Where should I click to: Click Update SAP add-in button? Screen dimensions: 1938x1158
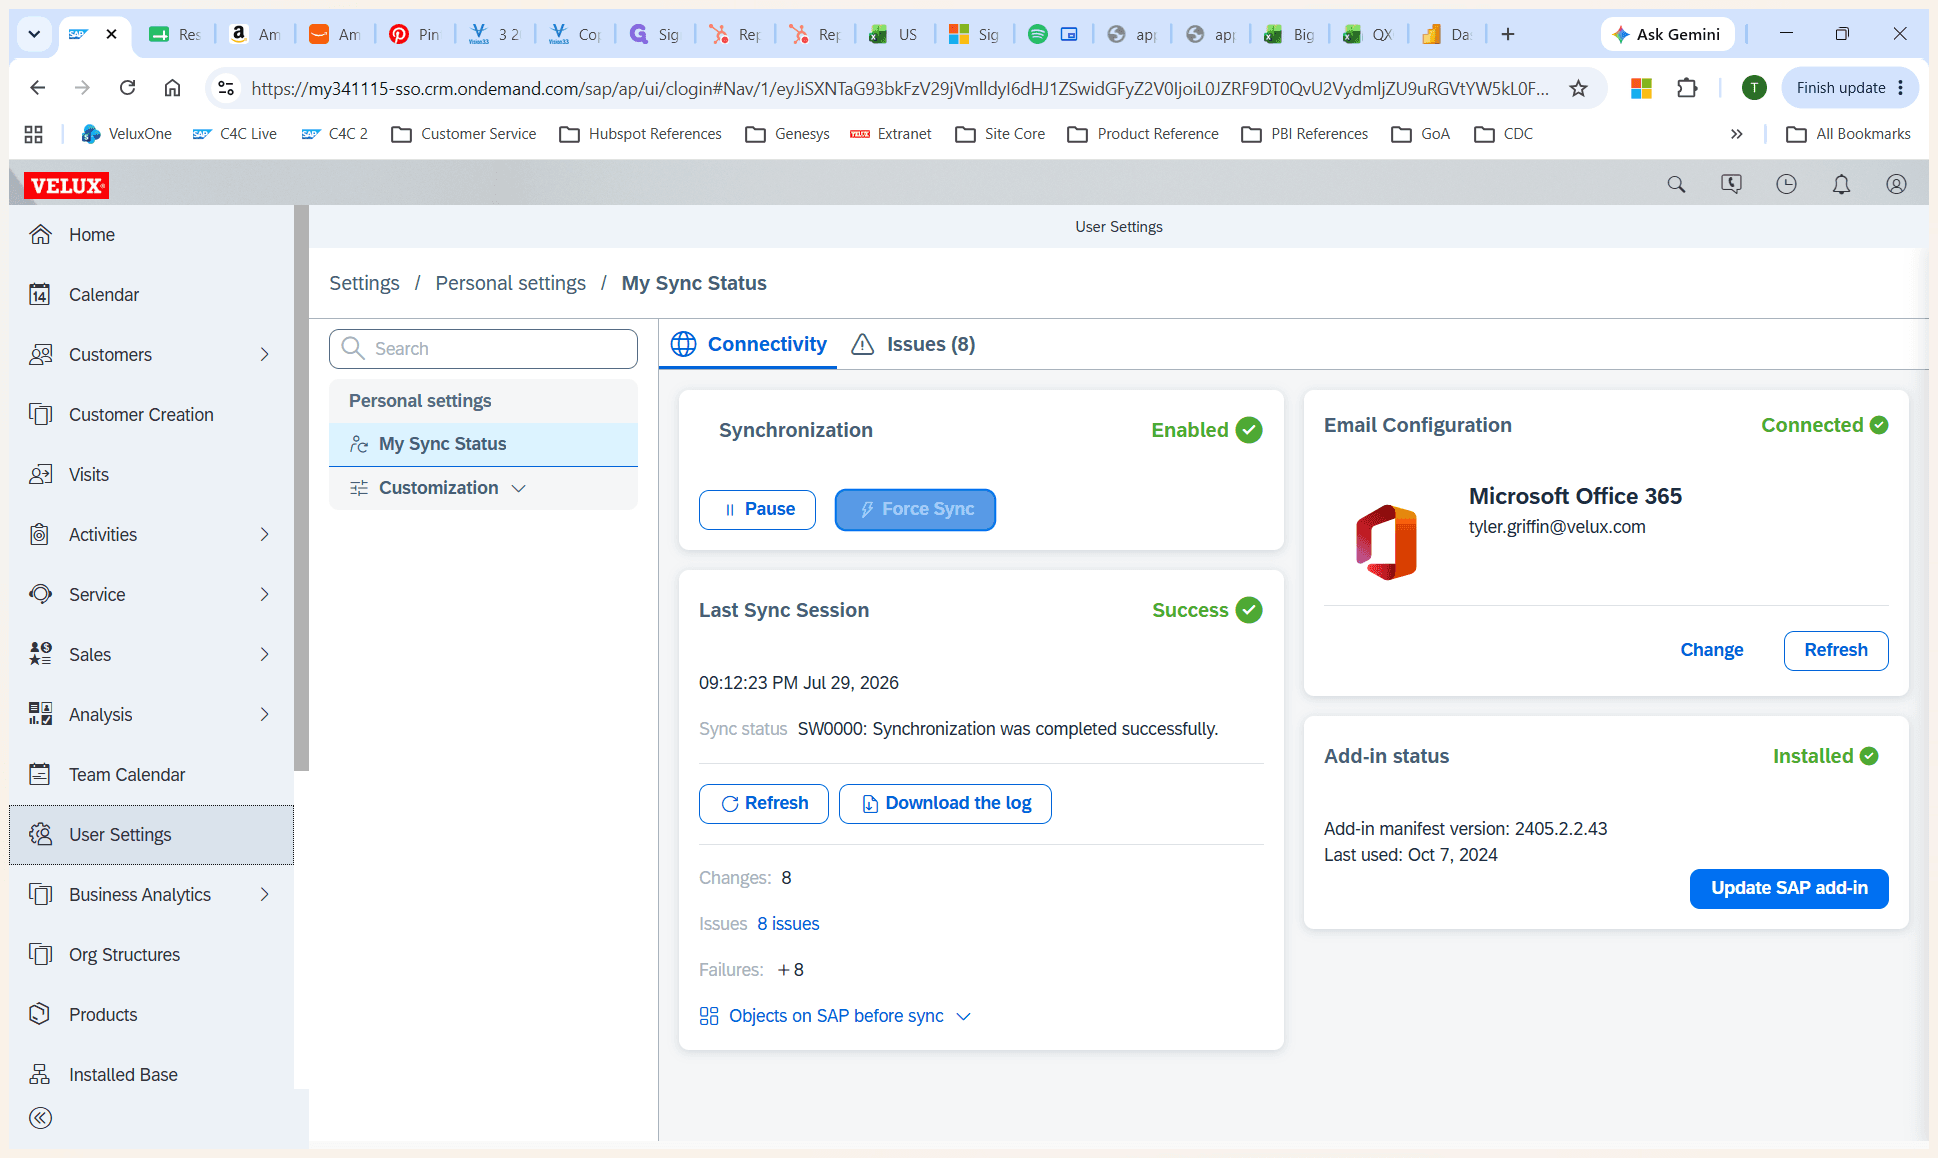1789,889
